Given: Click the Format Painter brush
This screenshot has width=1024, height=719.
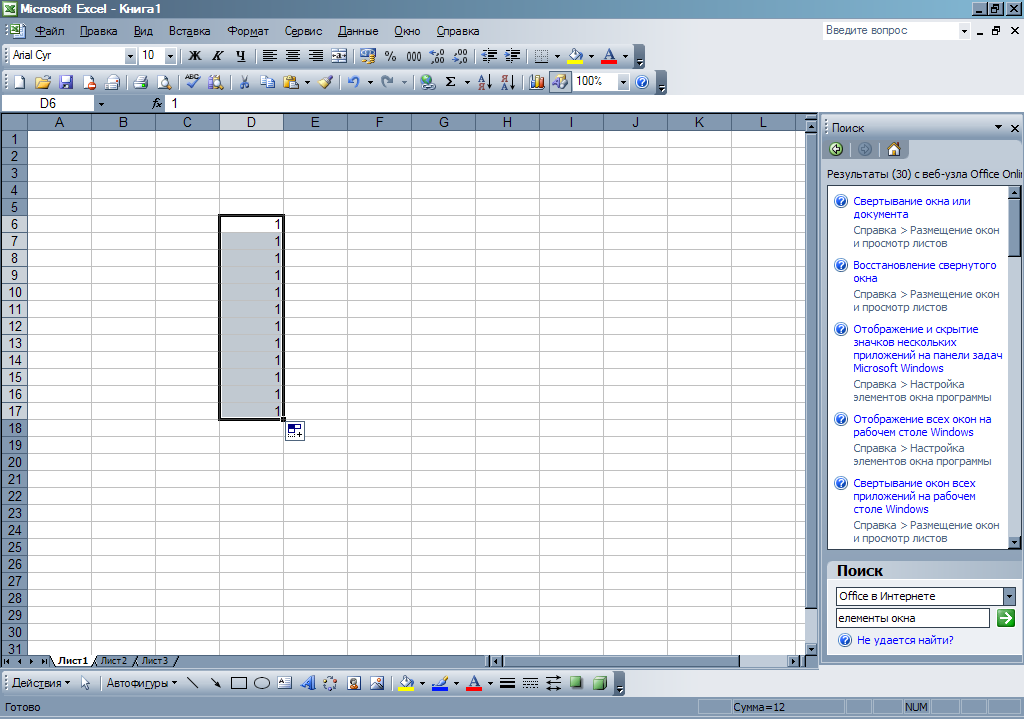Looking at the screenshot, I should tap(325, 82).
